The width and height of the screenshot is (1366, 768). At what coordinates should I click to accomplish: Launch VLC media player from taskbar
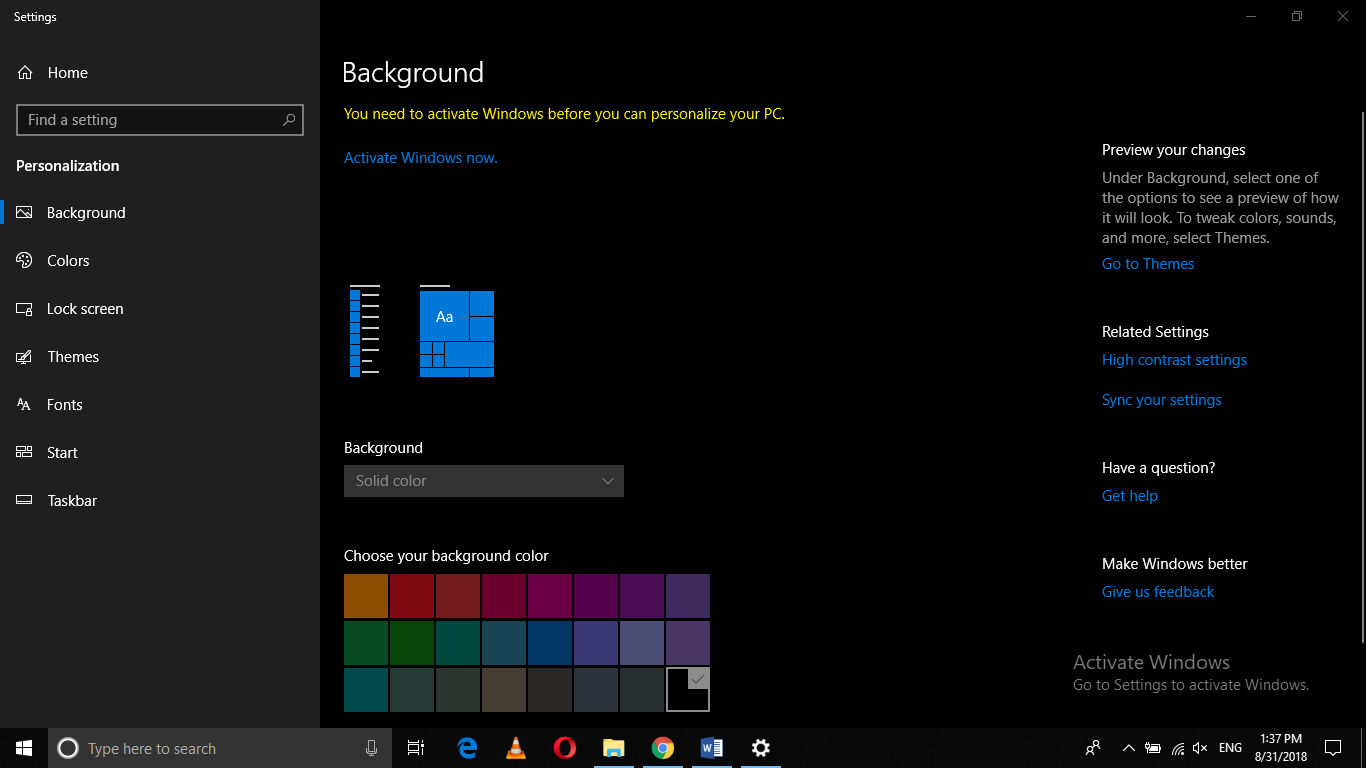coord(516,748)
